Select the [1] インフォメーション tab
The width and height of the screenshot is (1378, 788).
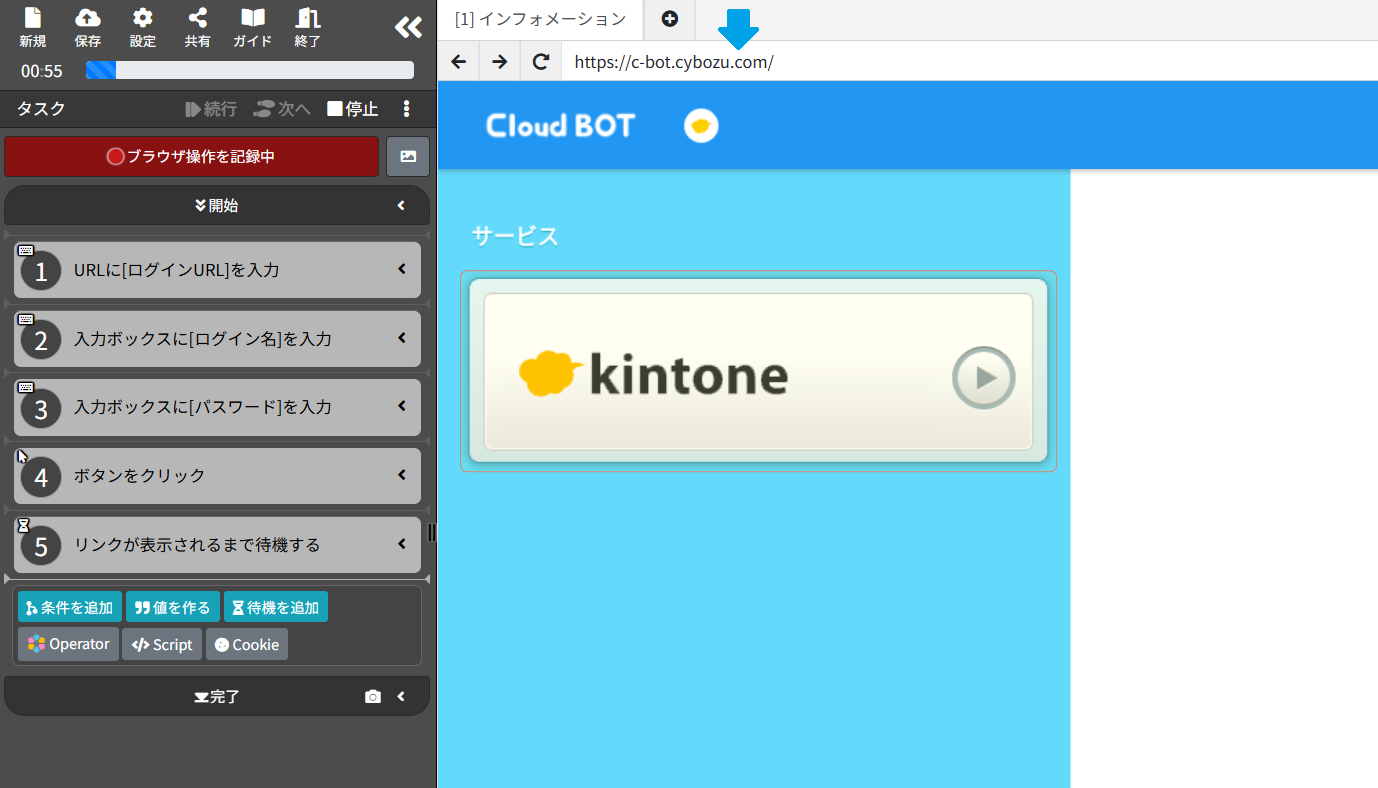pos(540,19)
